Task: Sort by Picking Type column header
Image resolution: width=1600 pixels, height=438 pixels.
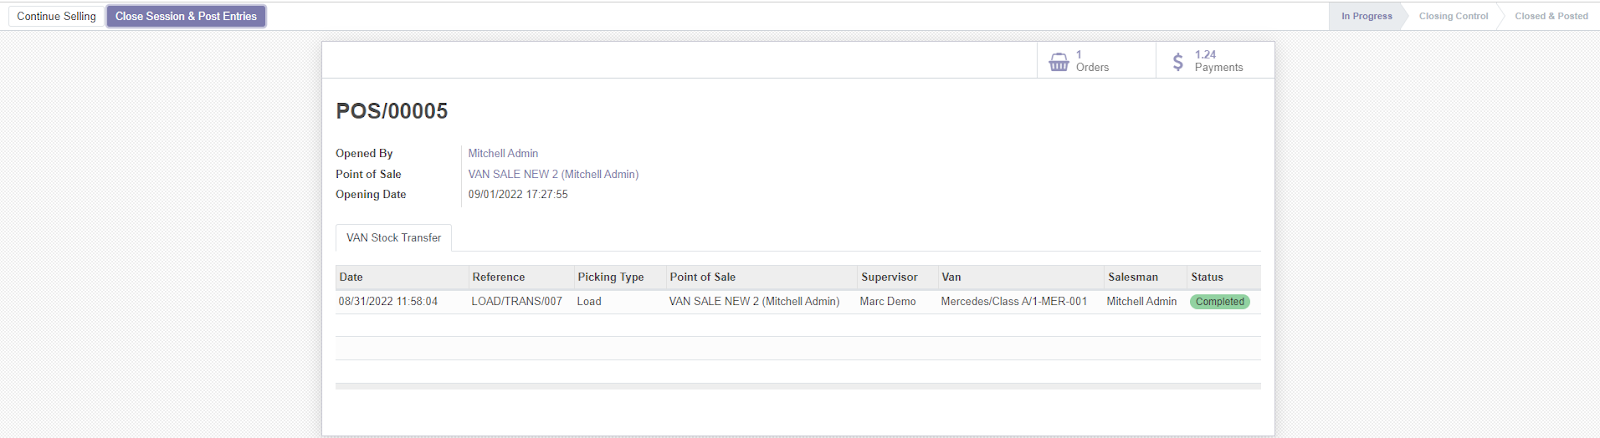Action: pyautogui.click(x=610, y=277)
